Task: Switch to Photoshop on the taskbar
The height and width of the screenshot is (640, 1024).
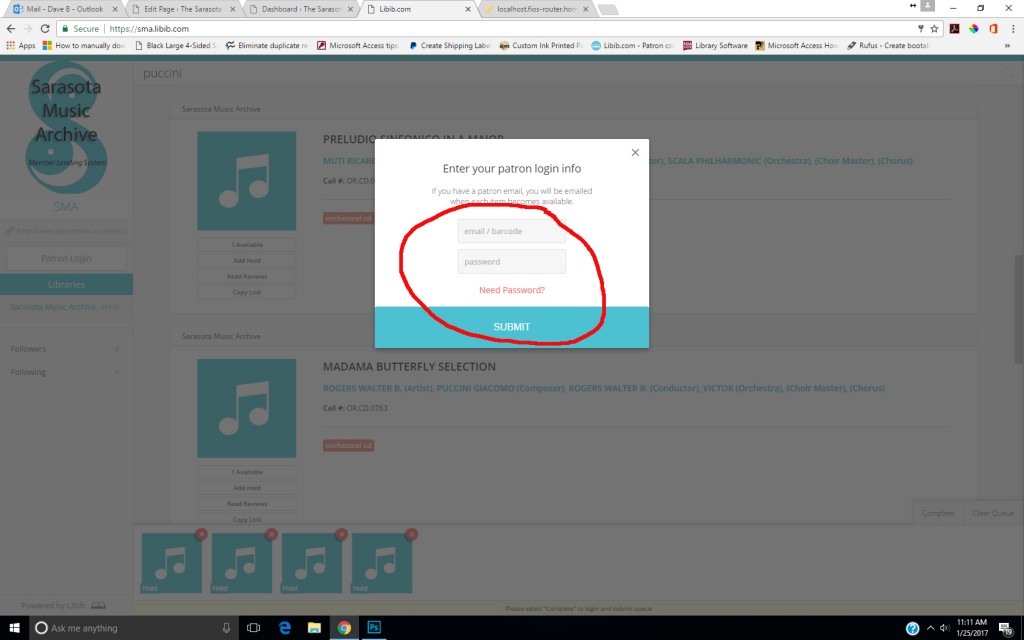Action: (x=374, y=628)
